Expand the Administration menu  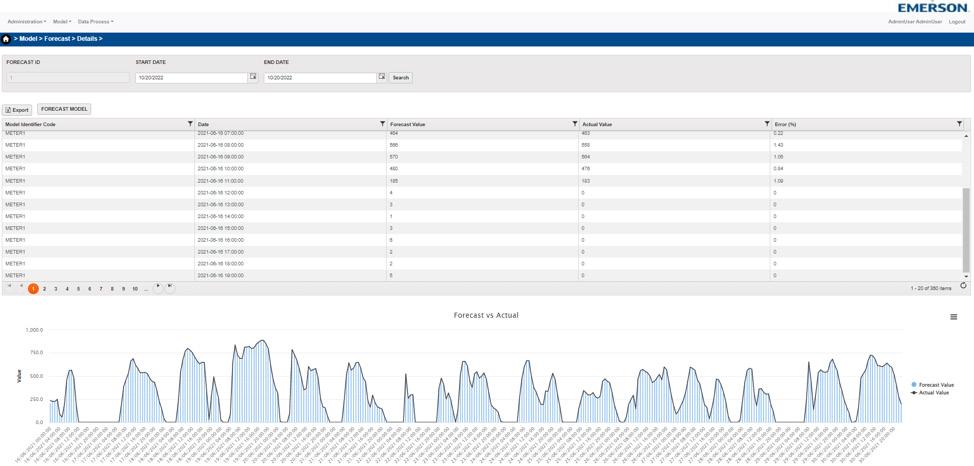(27, 22)
